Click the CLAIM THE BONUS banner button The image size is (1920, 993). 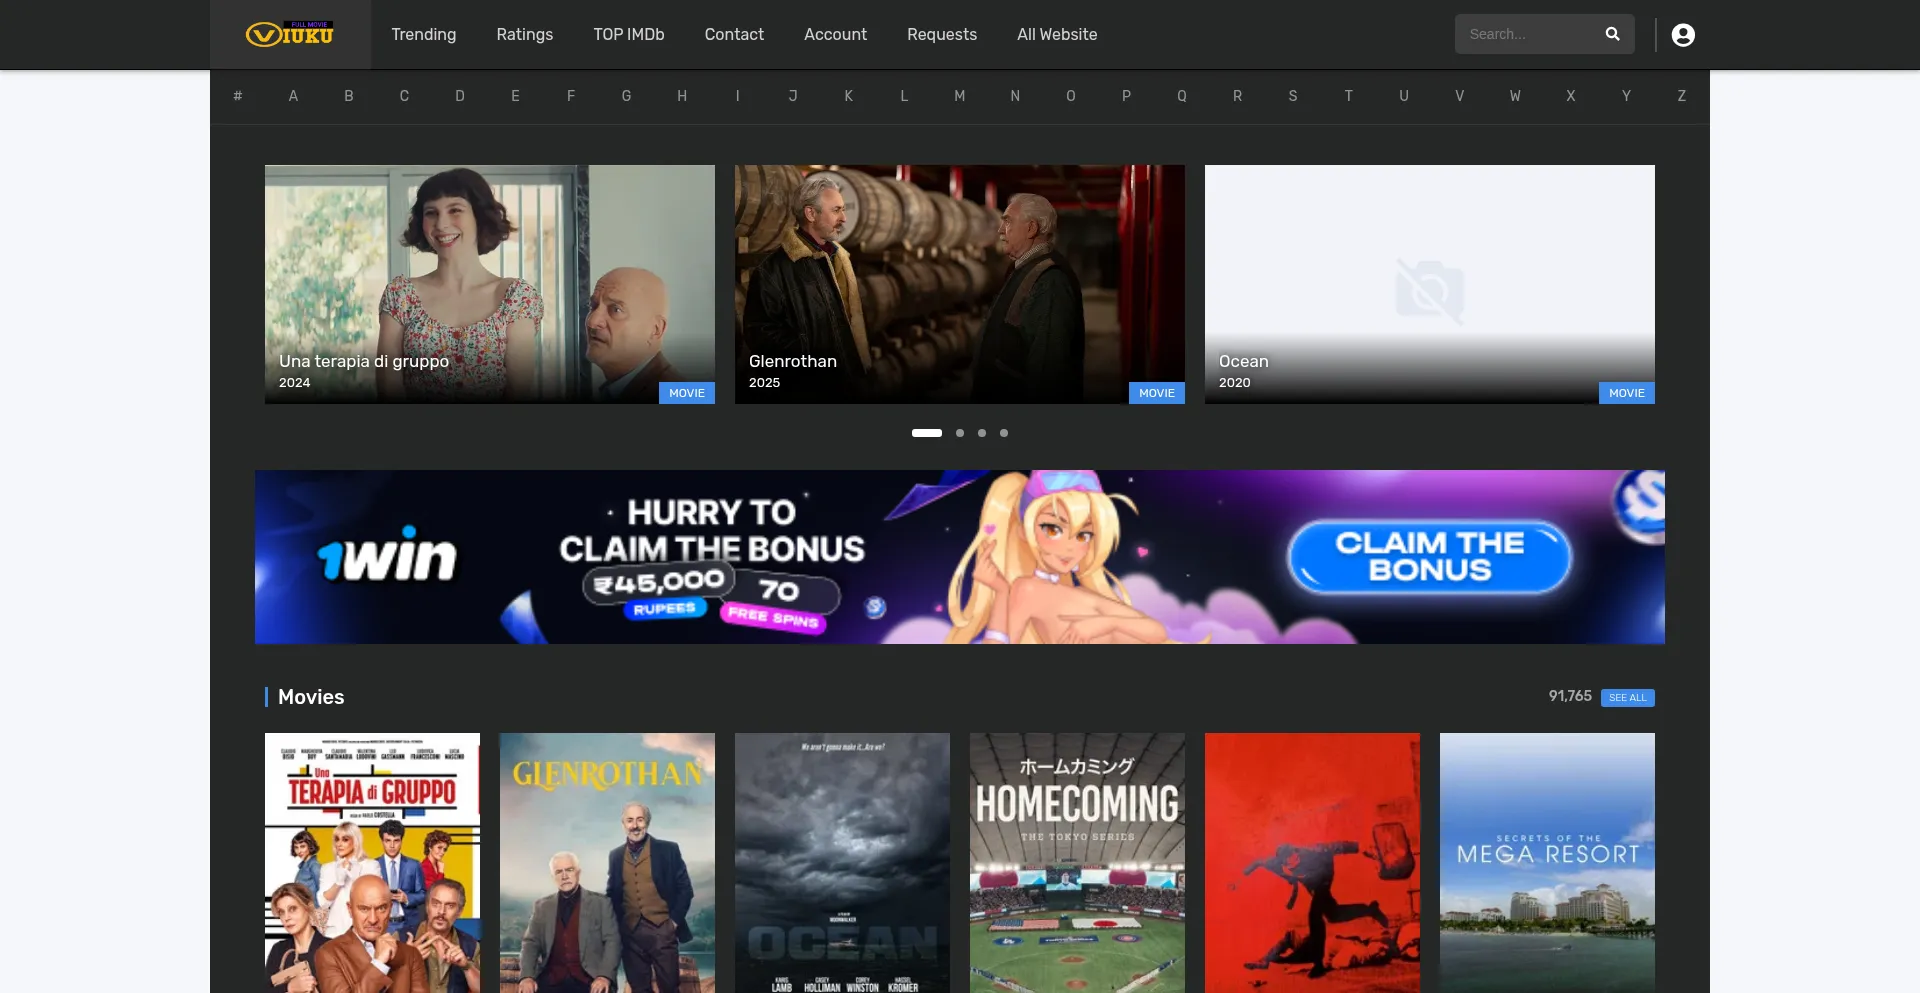1430,557
